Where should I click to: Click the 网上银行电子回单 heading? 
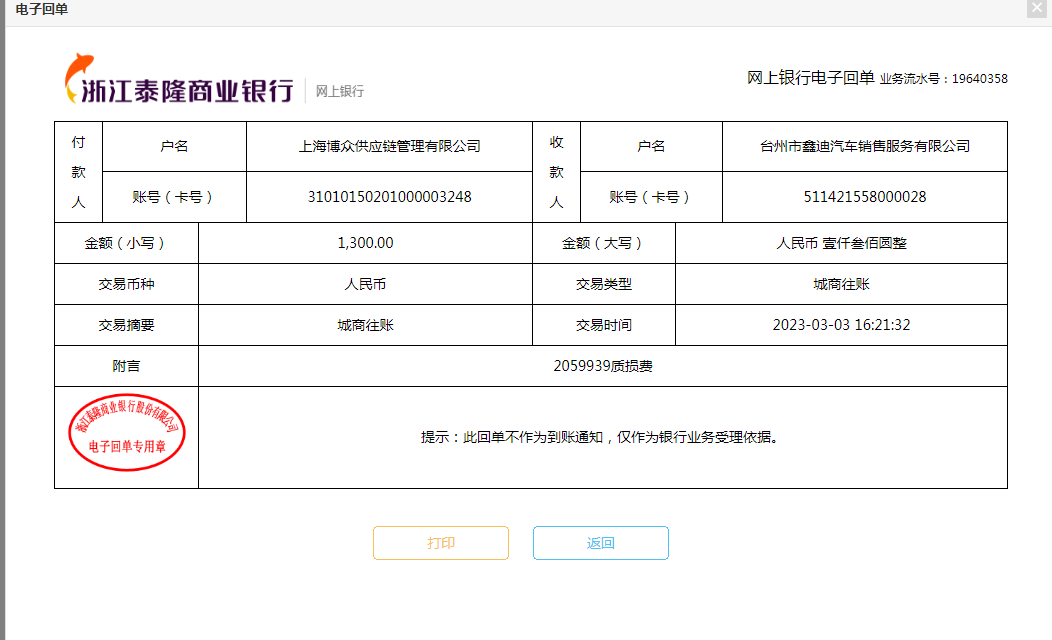[x=810, y=78]
